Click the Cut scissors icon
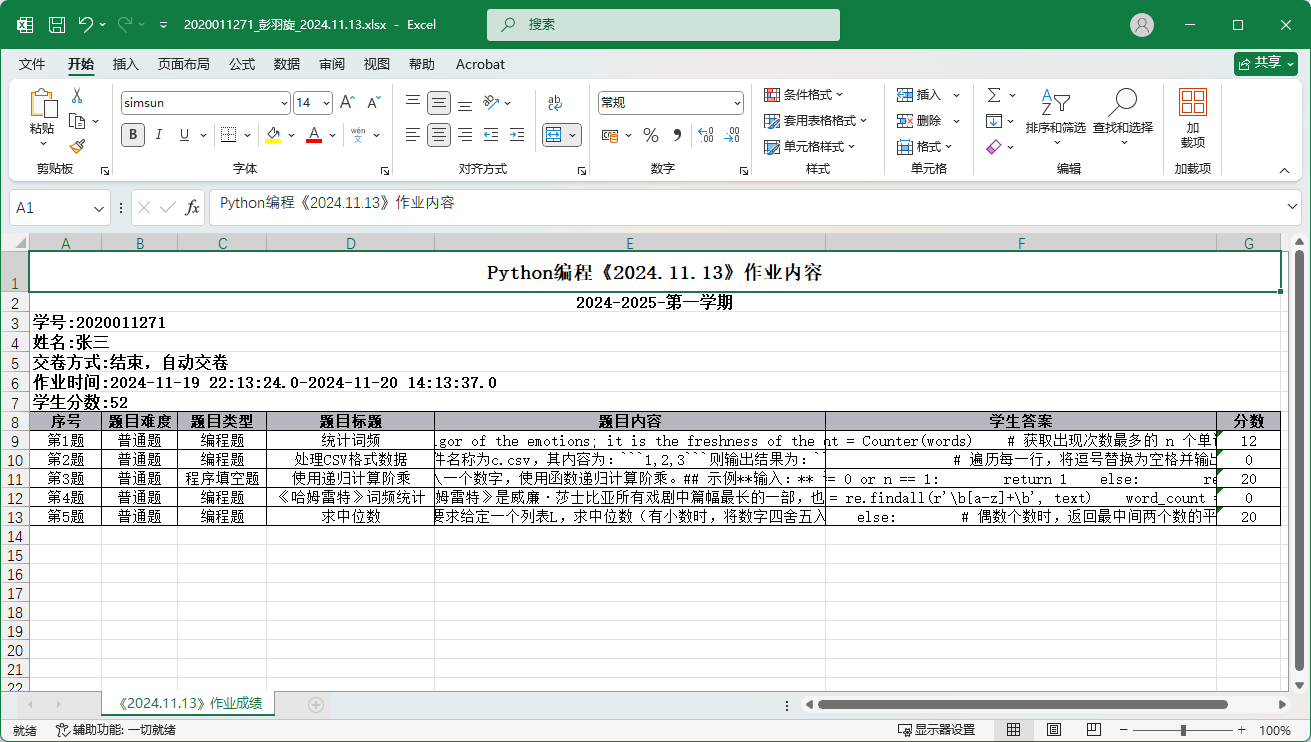This screenshot has width=1311, height=742. point(77,96)
